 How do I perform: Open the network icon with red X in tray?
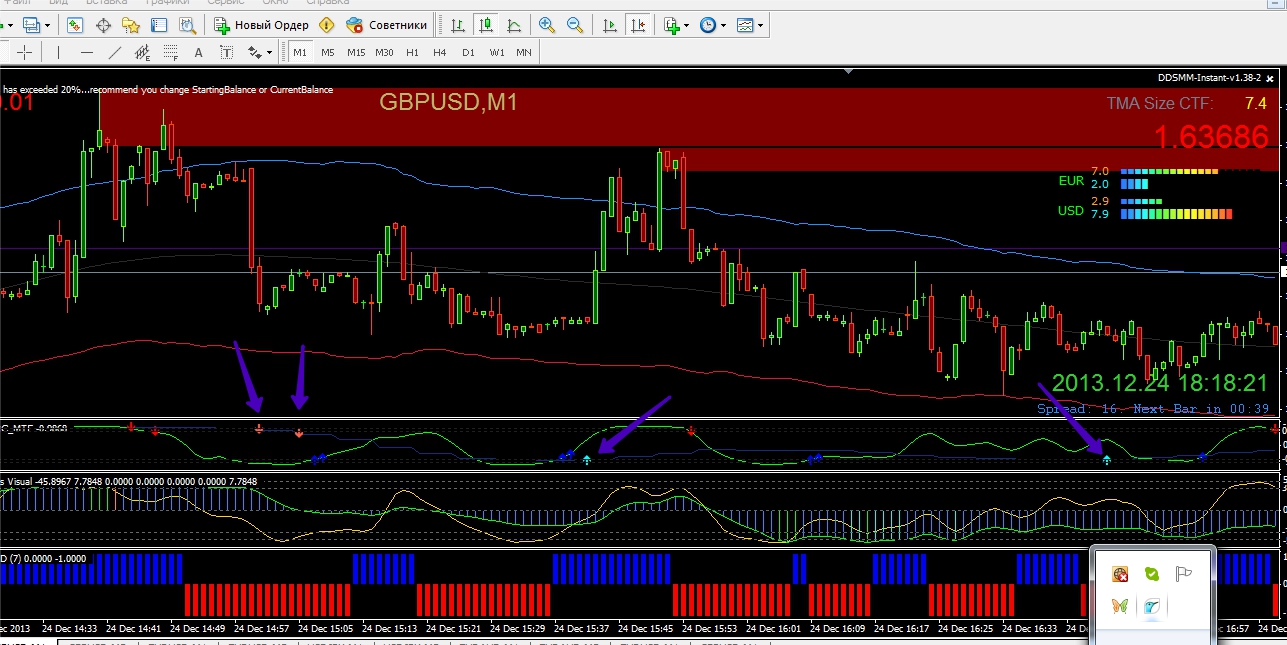pos(1120,574)
